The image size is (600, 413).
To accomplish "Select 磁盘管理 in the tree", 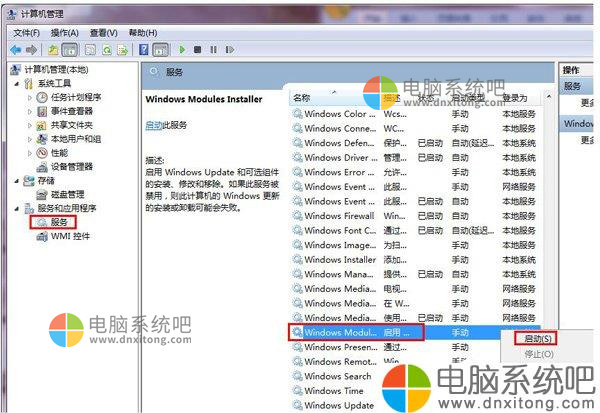I will click(60, 194).
